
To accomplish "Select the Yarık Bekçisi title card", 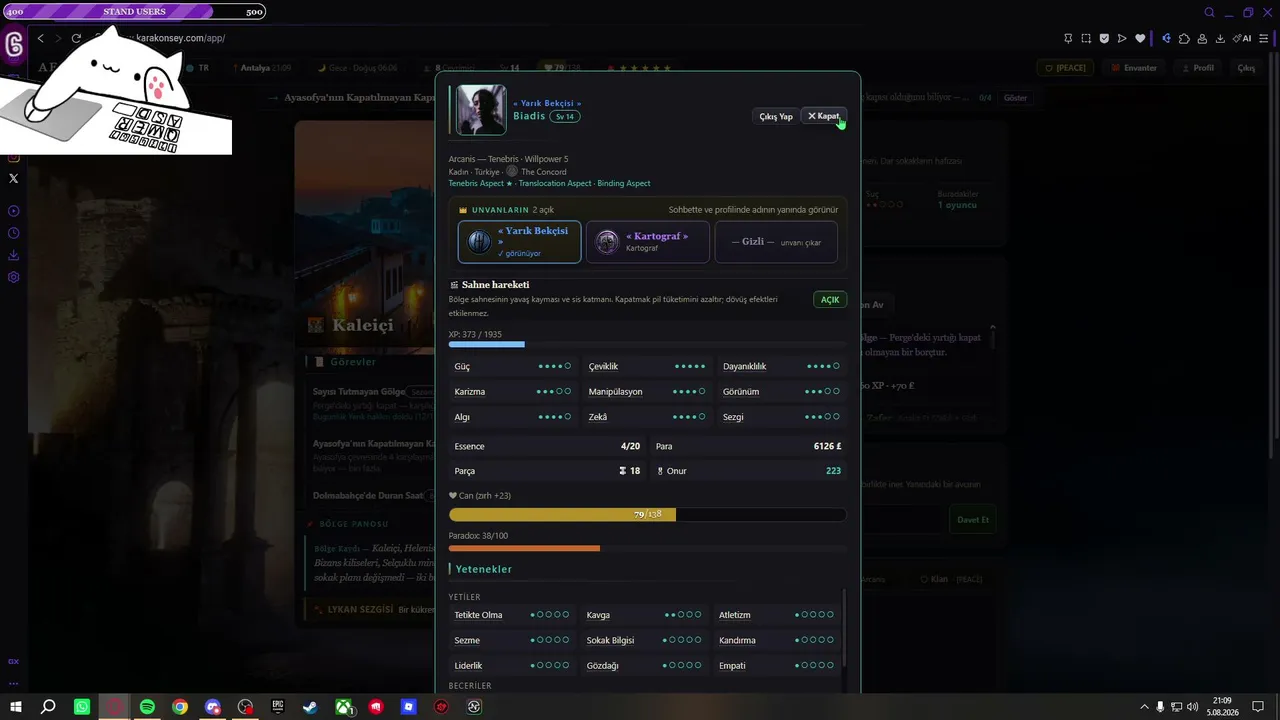I will pyautogui.click(x=519, y=241).
